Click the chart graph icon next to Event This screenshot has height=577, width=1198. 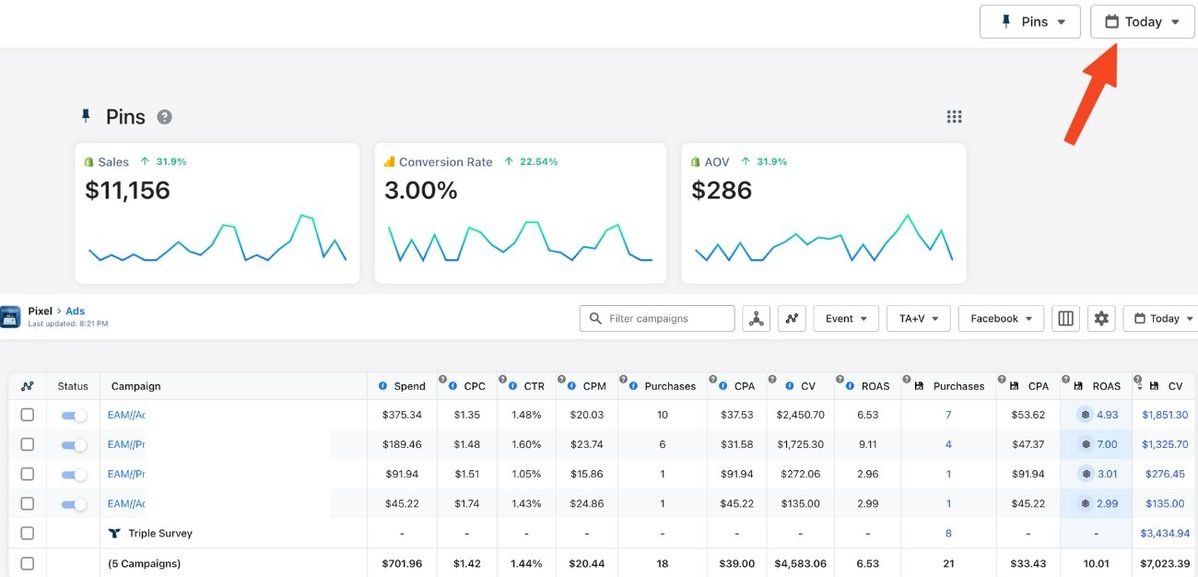coord(792,319)
